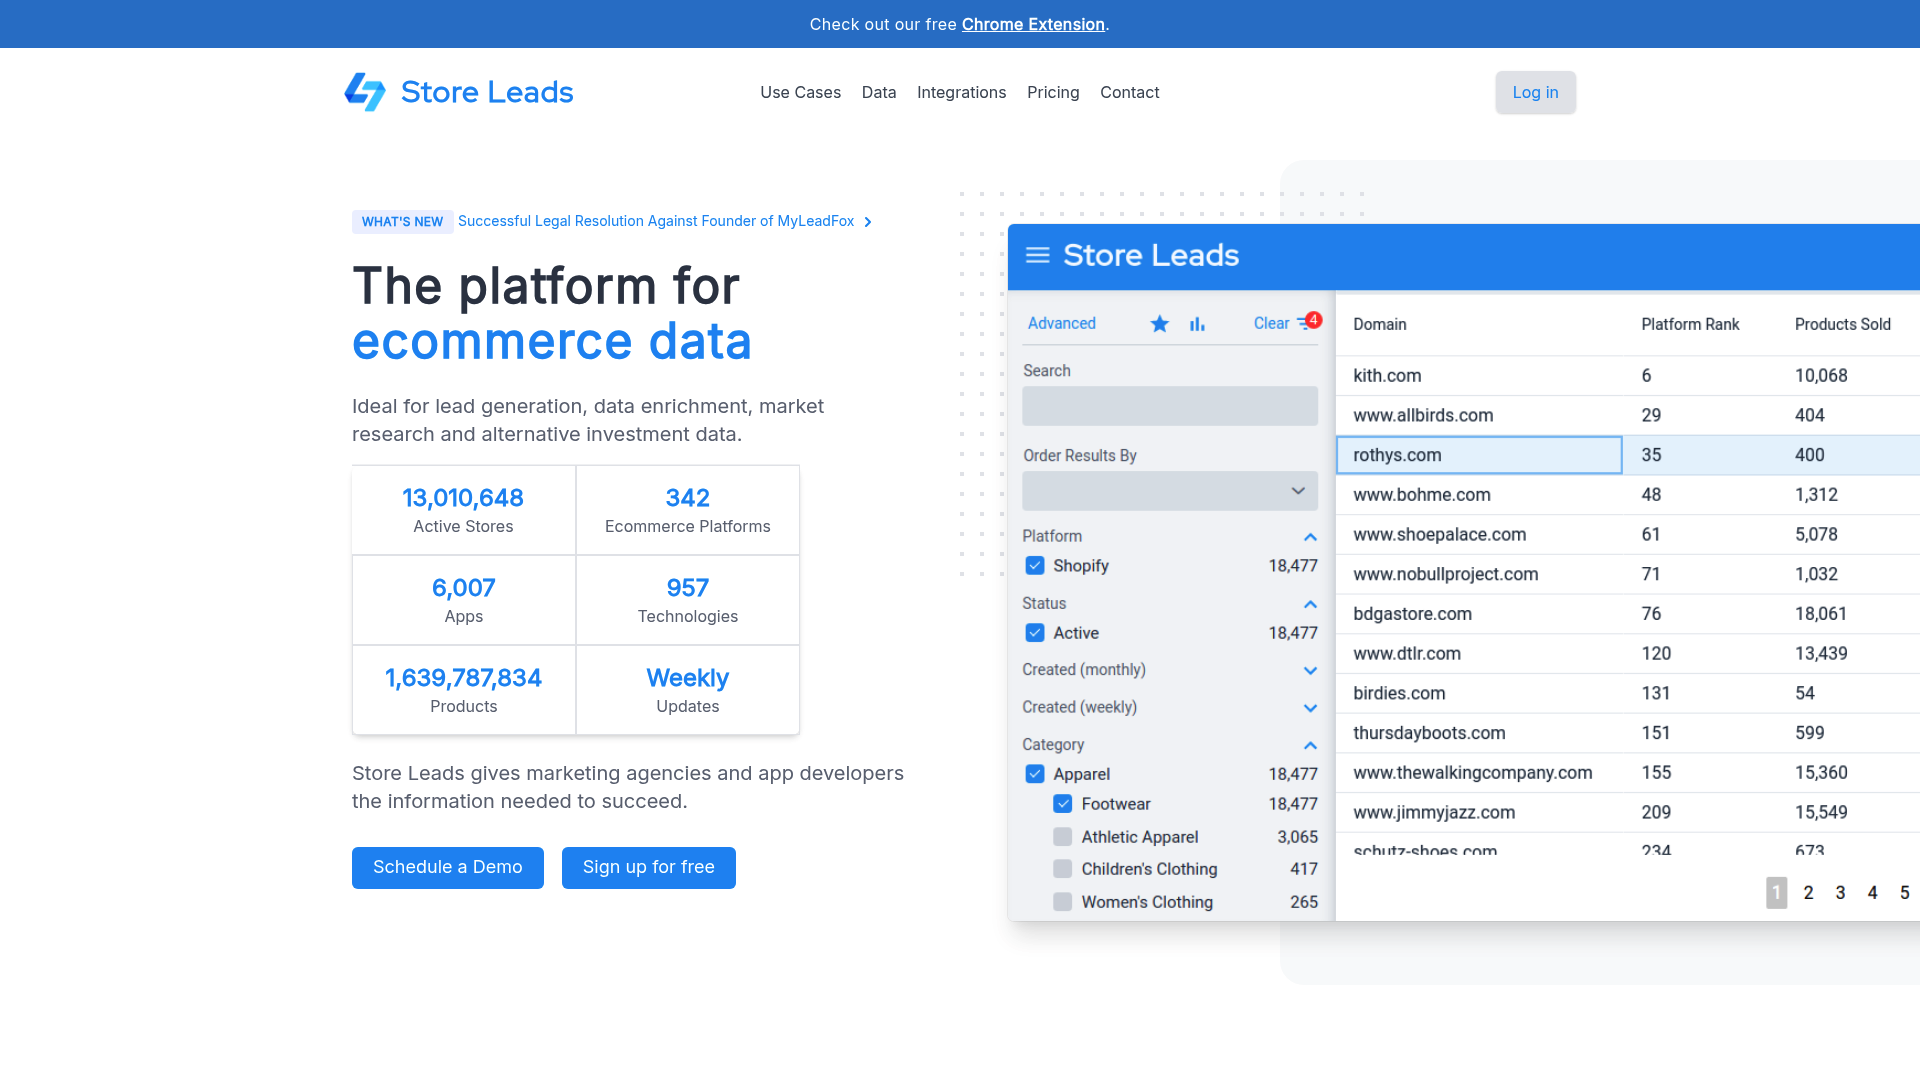The image size is (1920, 1080).
Task: Enable the Athletic Apparel category filter
Action: [1062, 837]
